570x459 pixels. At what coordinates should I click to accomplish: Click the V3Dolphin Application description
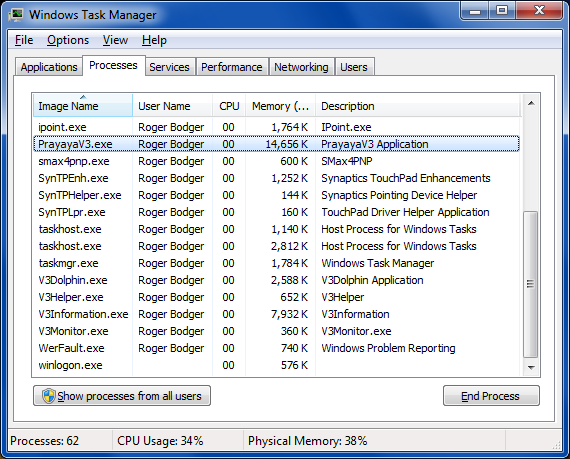372,280
